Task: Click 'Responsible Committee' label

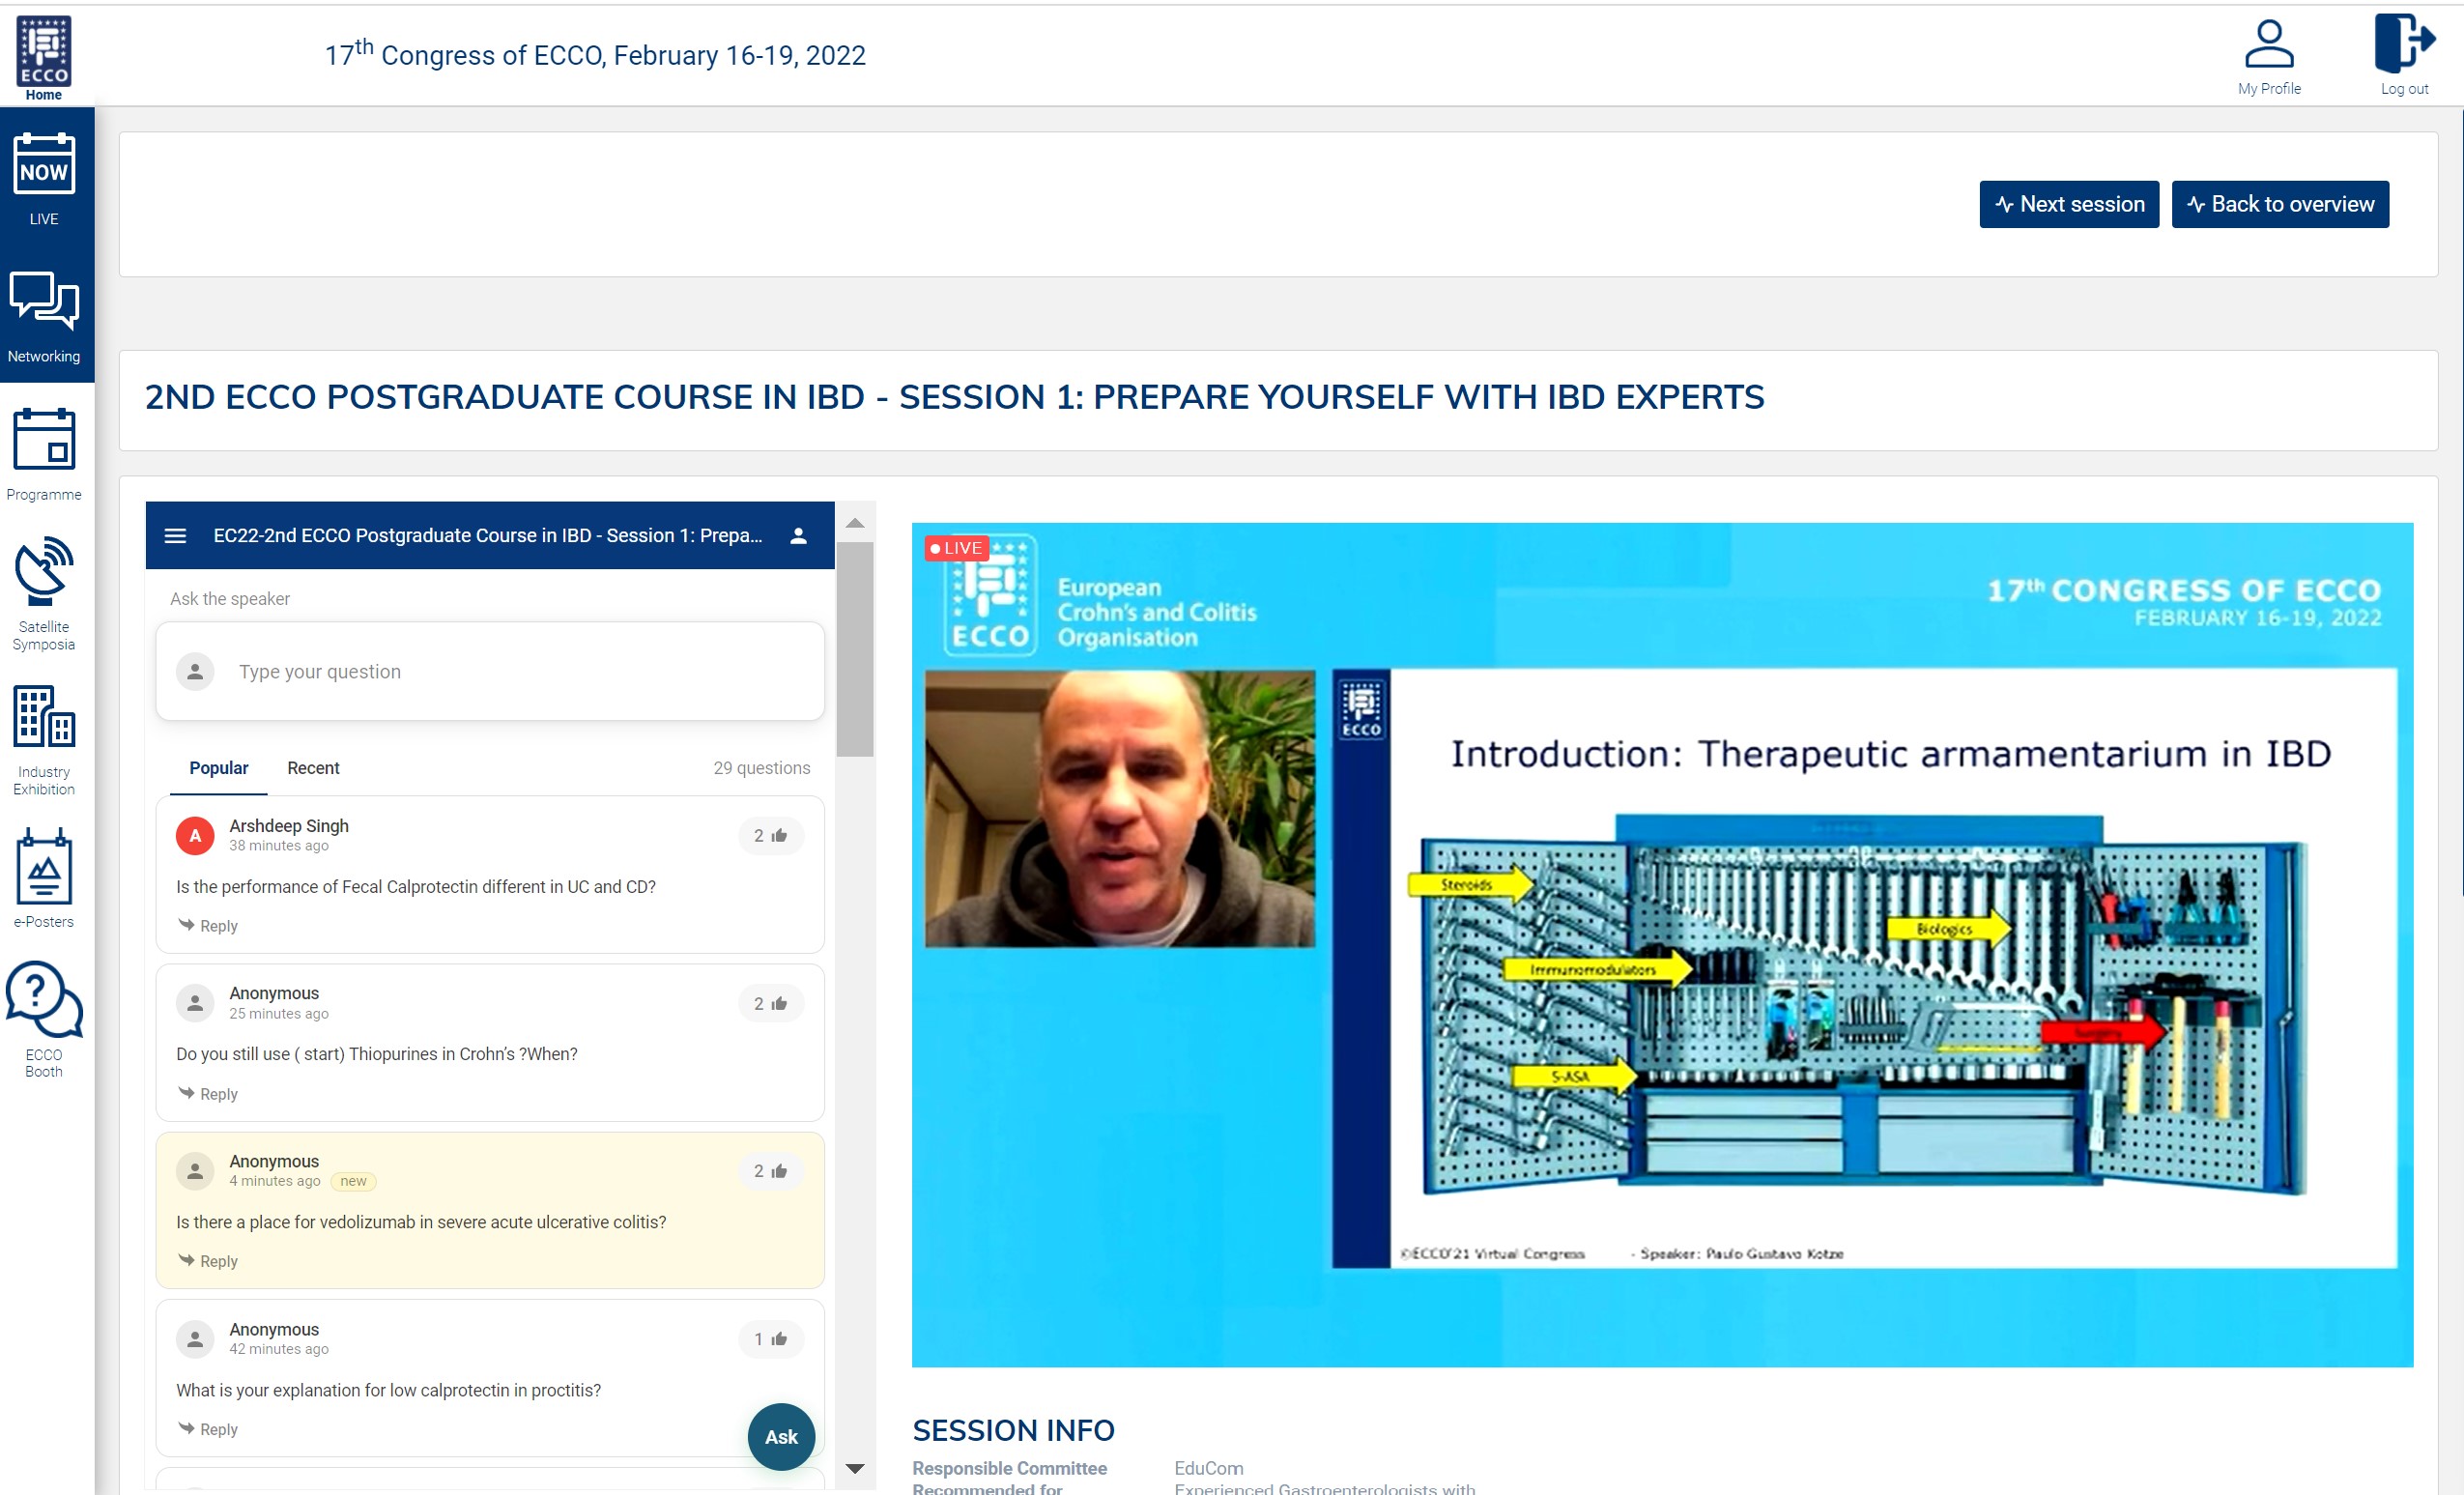Action: click(x=1009, y=1467)
